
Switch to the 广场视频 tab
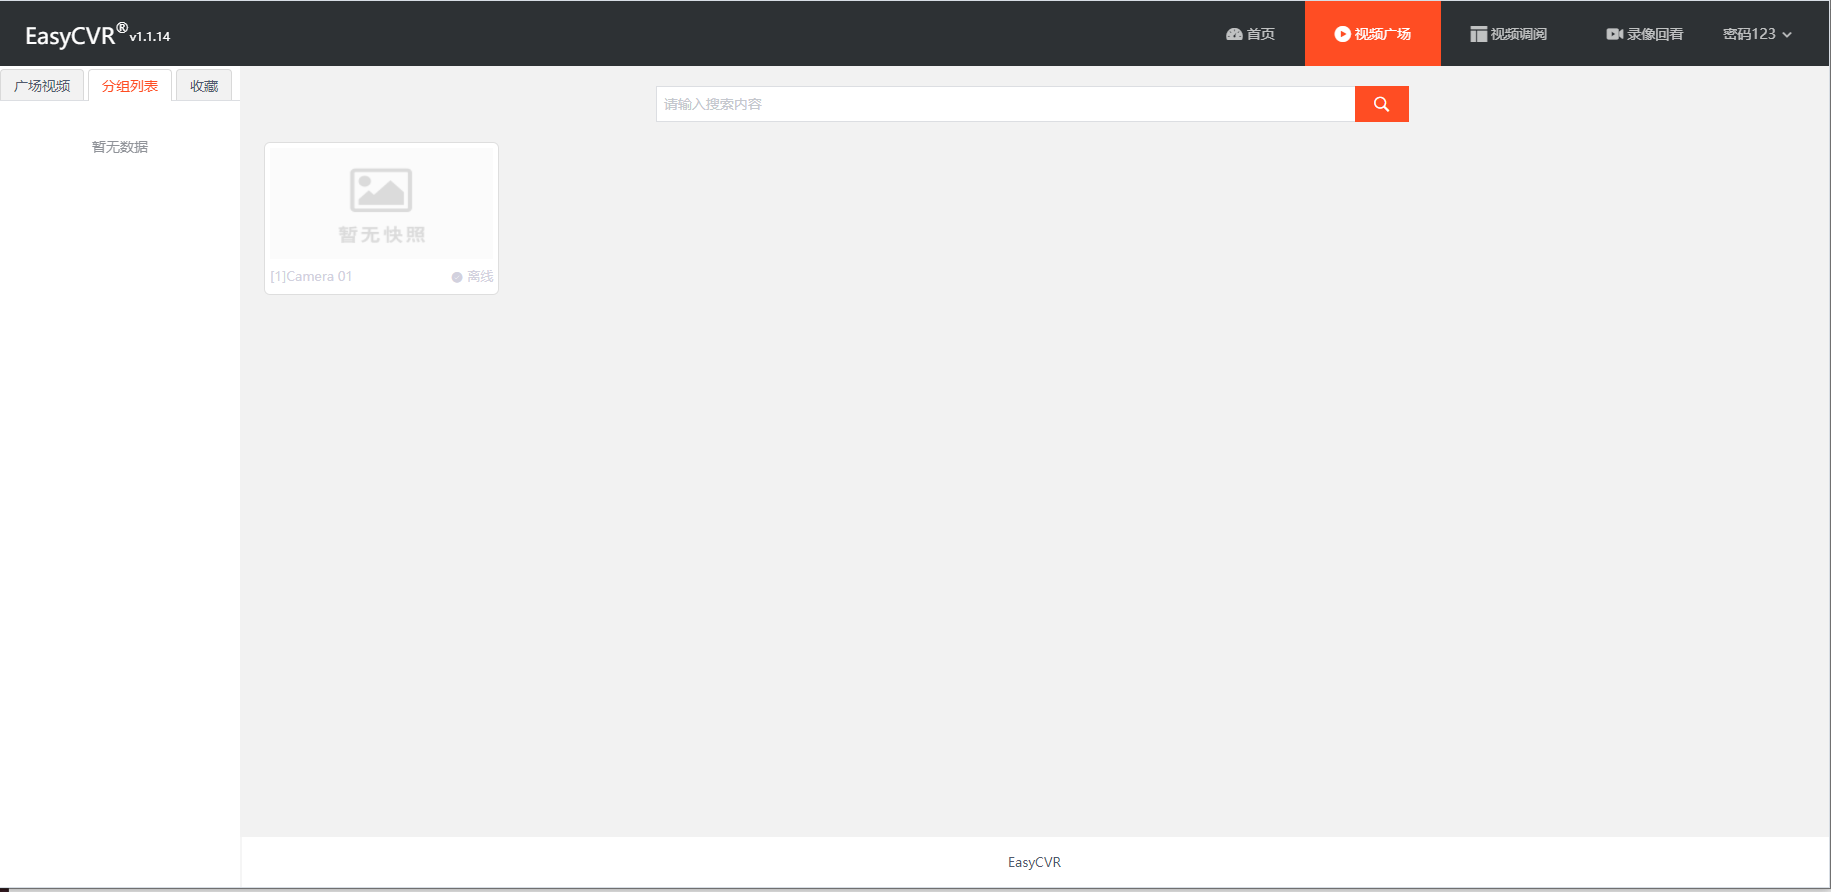(x=42, y=86)
